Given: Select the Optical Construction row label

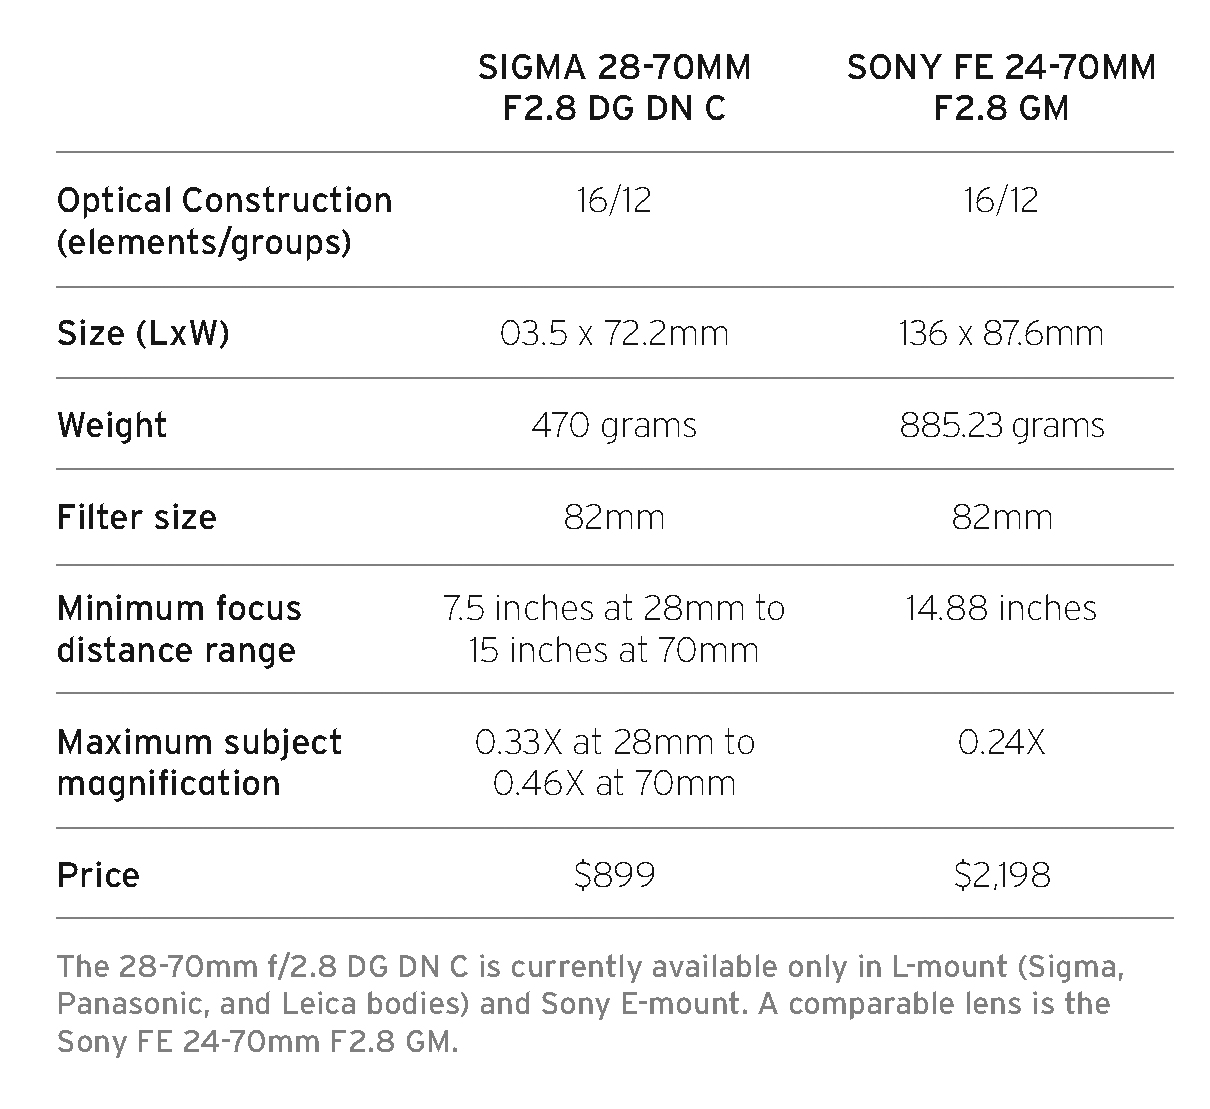Looking at the screenshot, I should (x=225, y=221).
